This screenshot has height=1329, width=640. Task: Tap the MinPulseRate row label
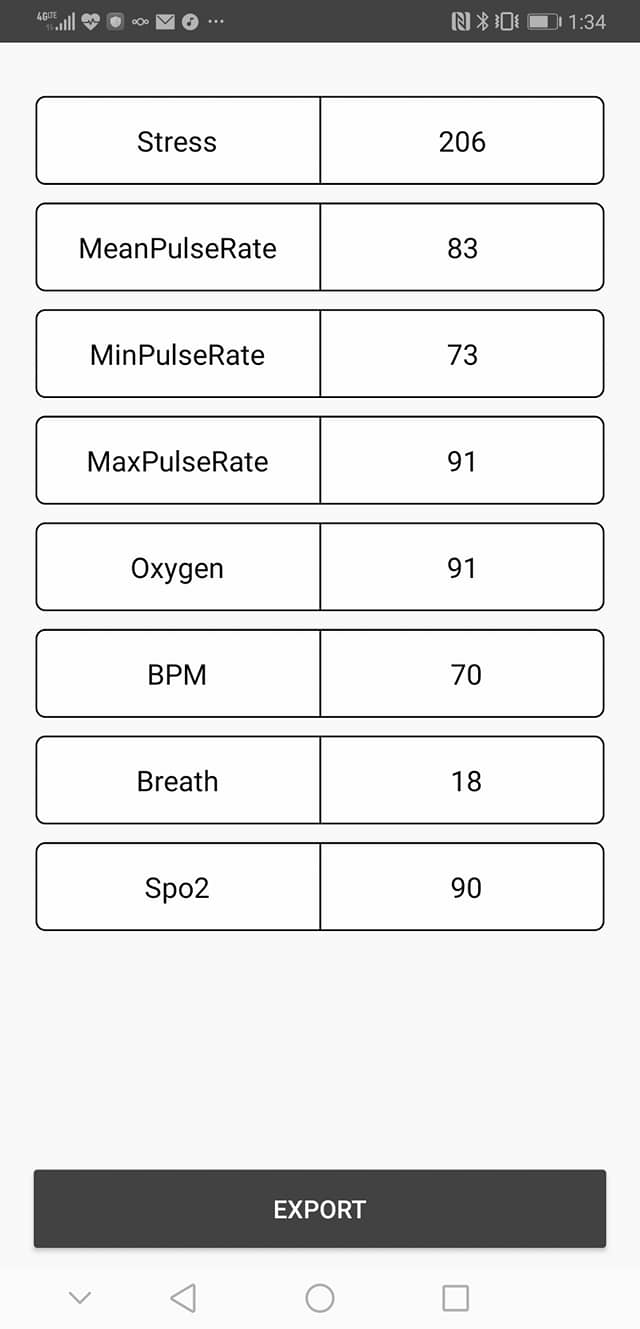pyautogui.click(x=178, y=355)
